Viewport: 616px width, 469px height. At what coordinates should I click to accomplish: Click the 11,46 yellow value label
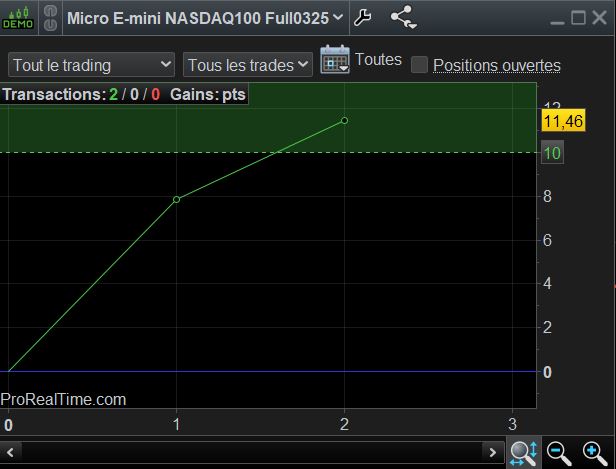563,121
